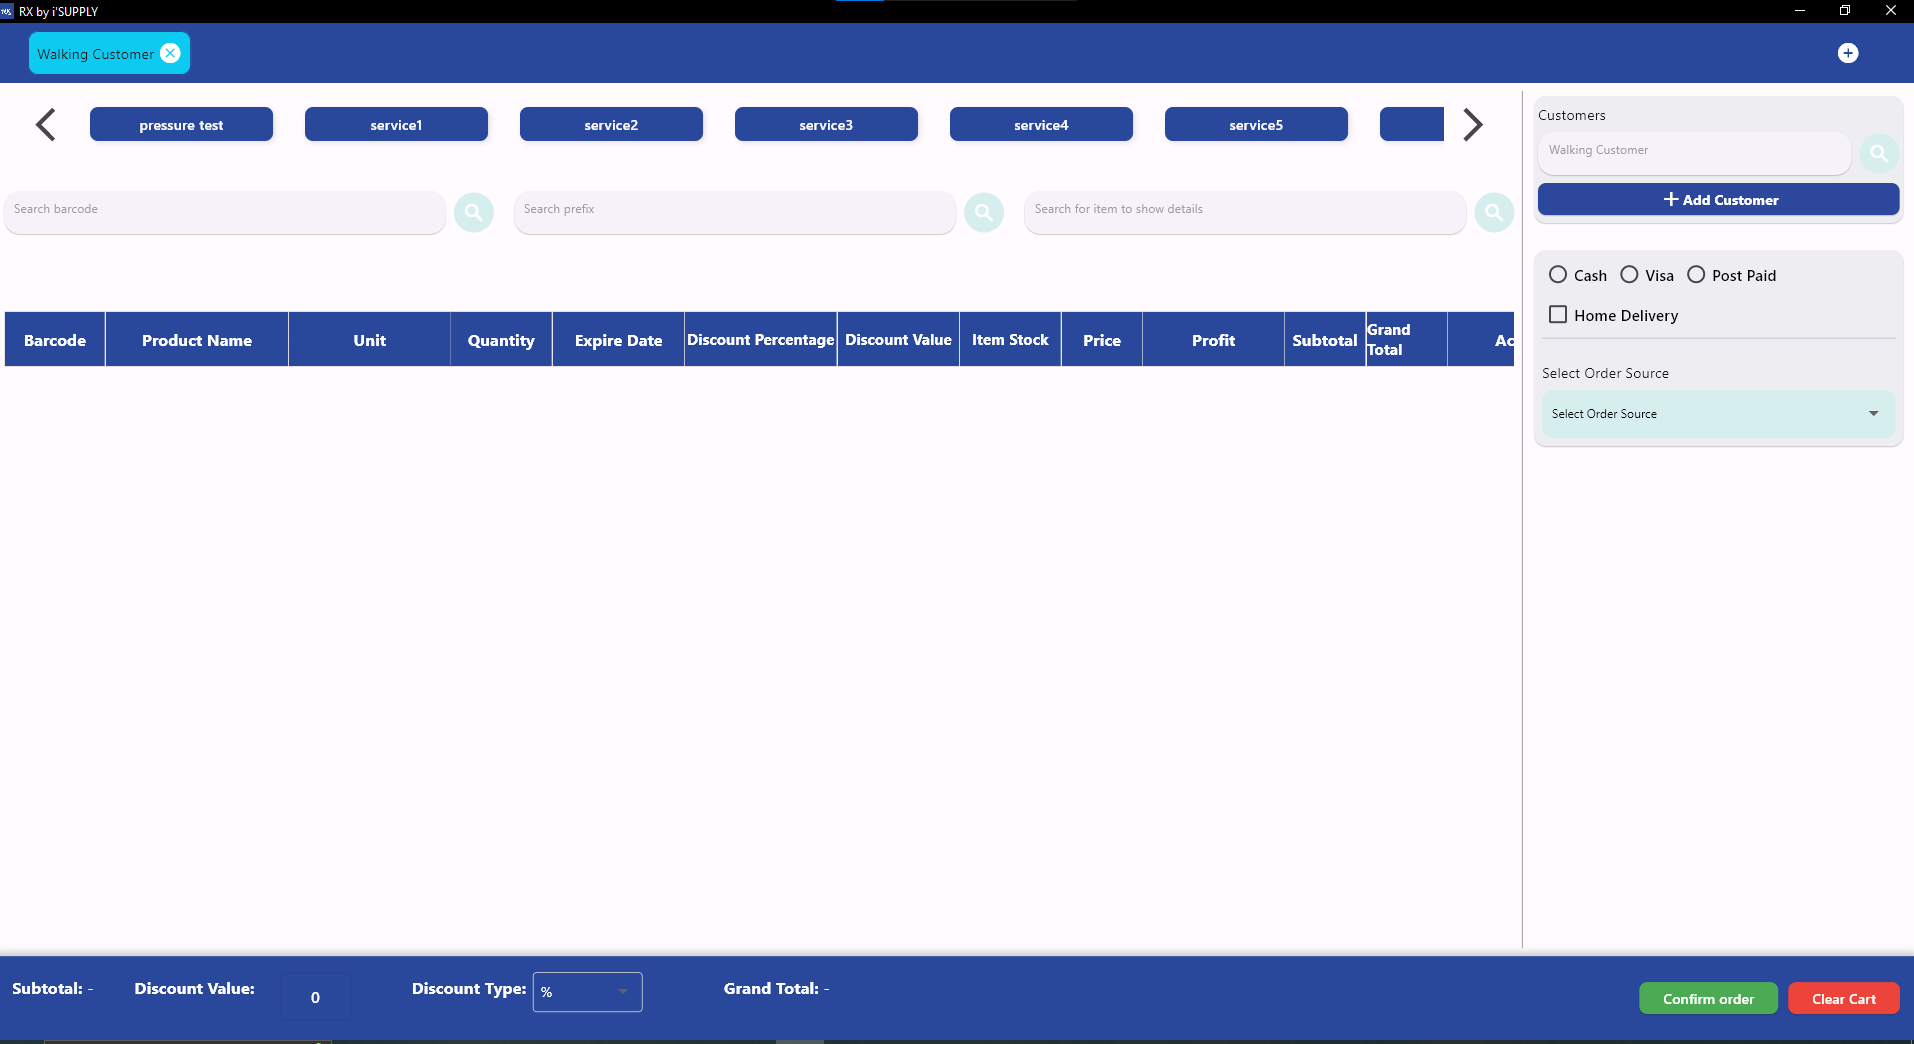Click the Discount Percentage column header
Viewport: 1914px width, 1044px height.
pyautogui.click(x=761, y=340)
